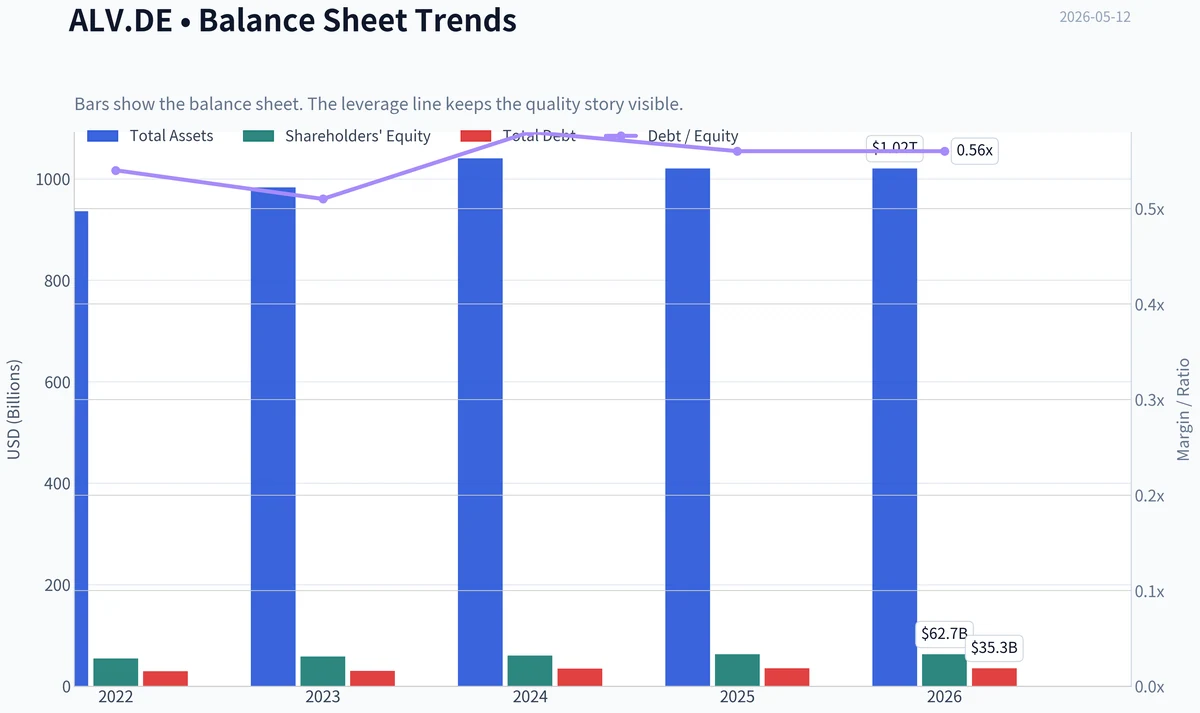The height and width of the screenshot is (713, 1200).
Task: Click the 2024 Total Debt red bar
Action: 580,677
